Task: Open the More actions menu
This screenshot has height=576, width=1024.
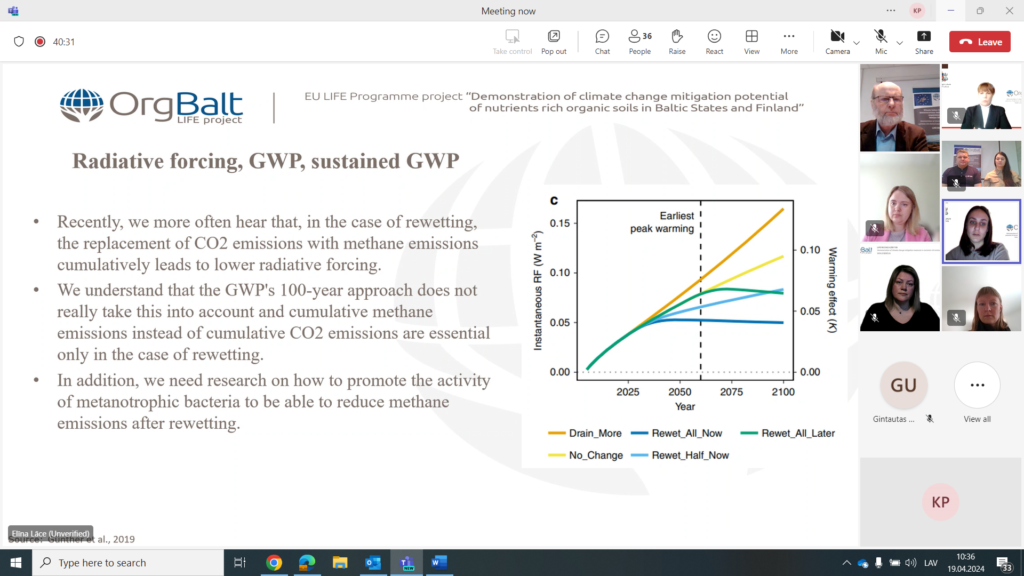Action: [789, 42]
